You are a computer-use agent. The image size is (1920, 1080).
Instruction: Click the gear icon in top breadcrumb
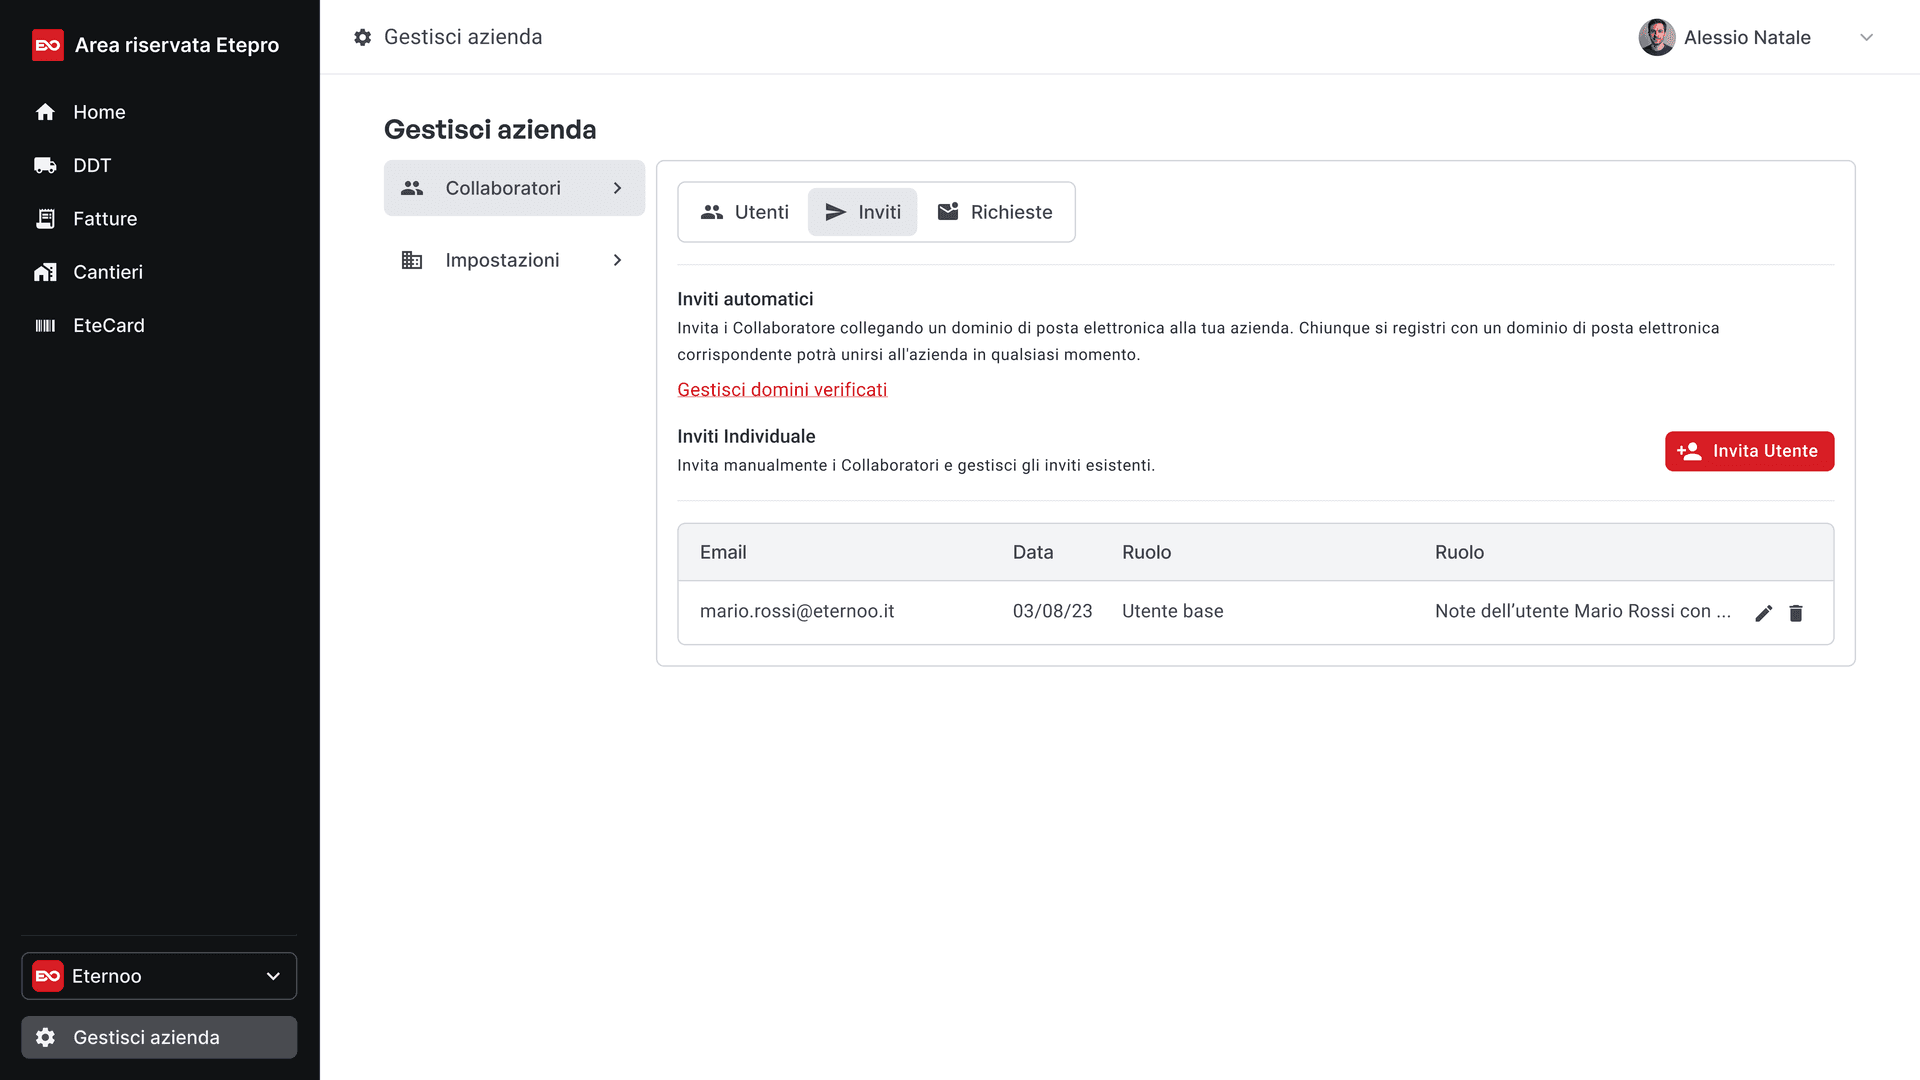363,37
